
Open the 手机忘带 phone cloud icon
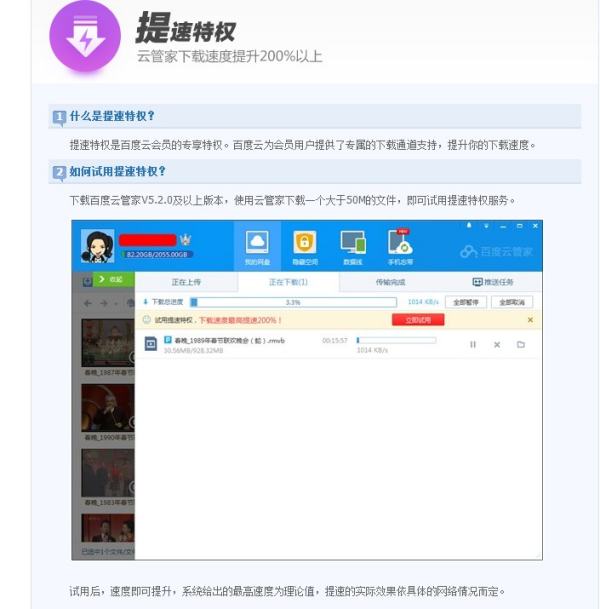(400, 247)
